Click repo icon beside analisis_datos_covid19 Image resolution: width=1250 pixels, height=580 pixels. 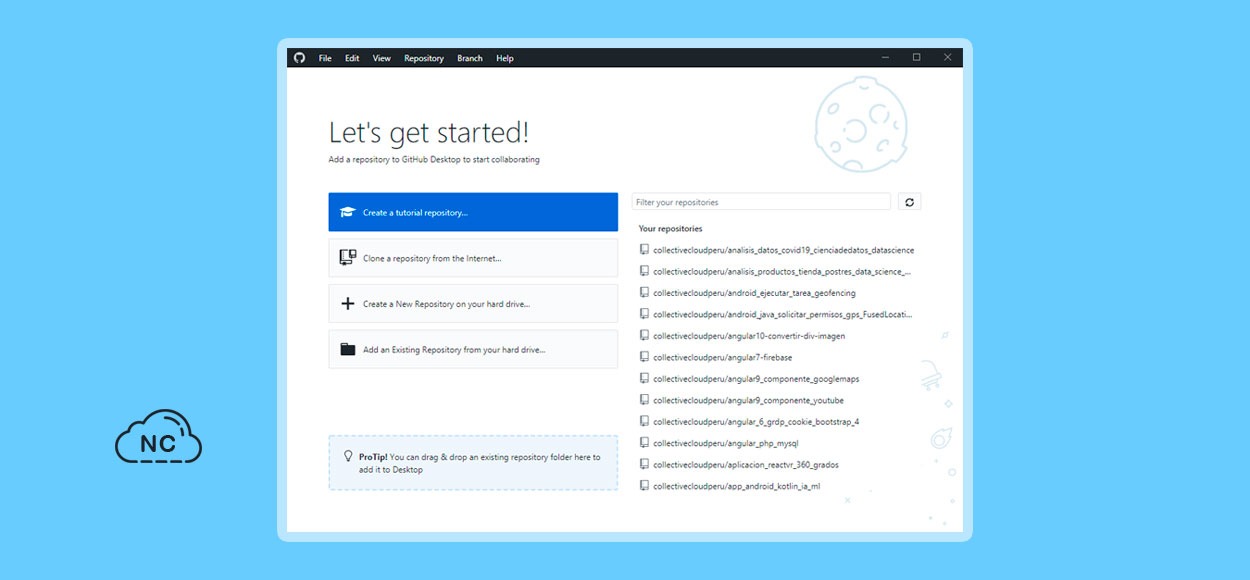(644, 250)
